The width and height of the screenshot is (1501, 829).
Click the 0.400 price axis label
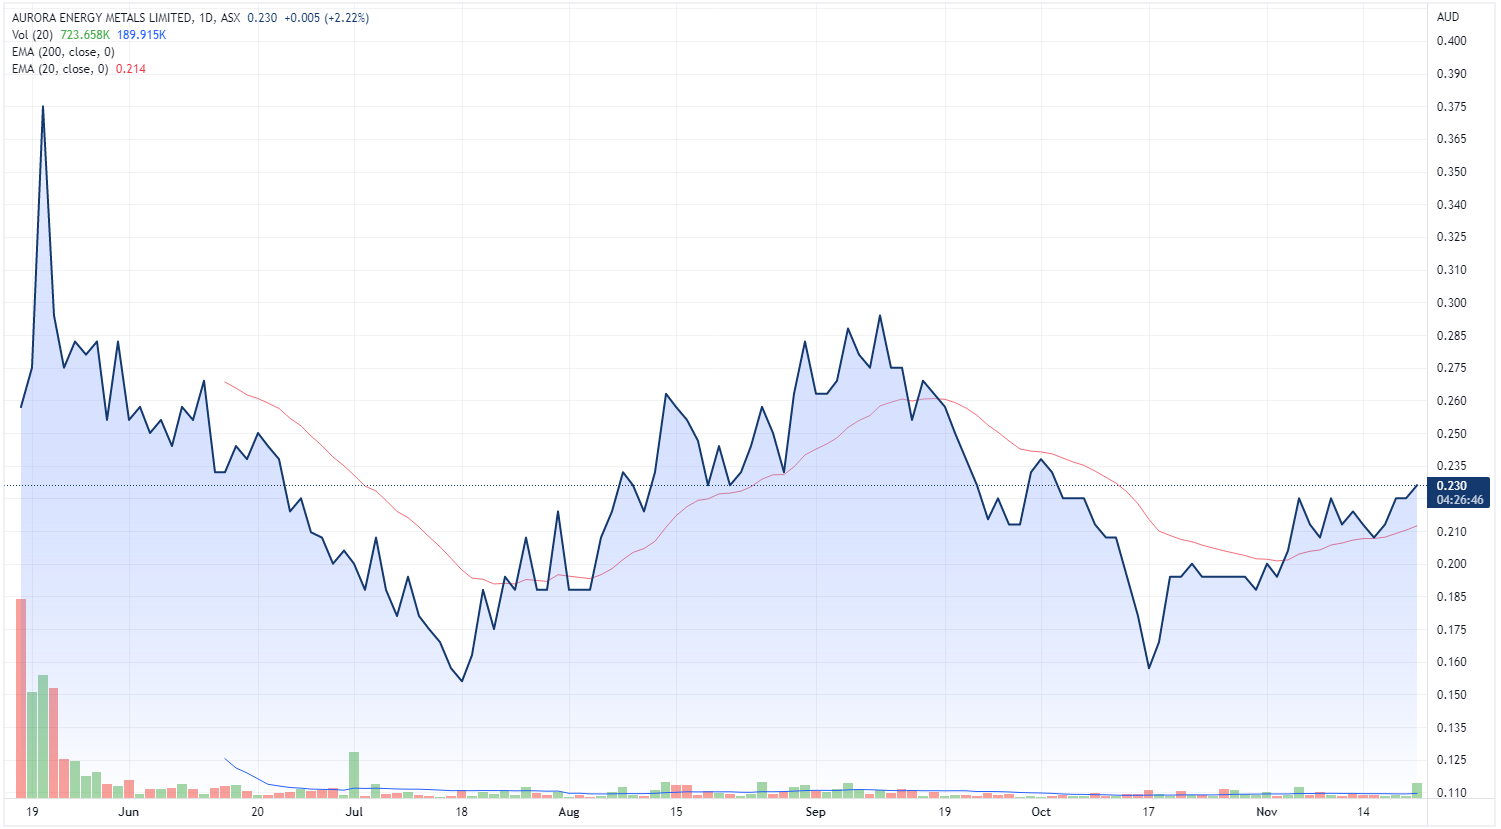coord(1452,41)
